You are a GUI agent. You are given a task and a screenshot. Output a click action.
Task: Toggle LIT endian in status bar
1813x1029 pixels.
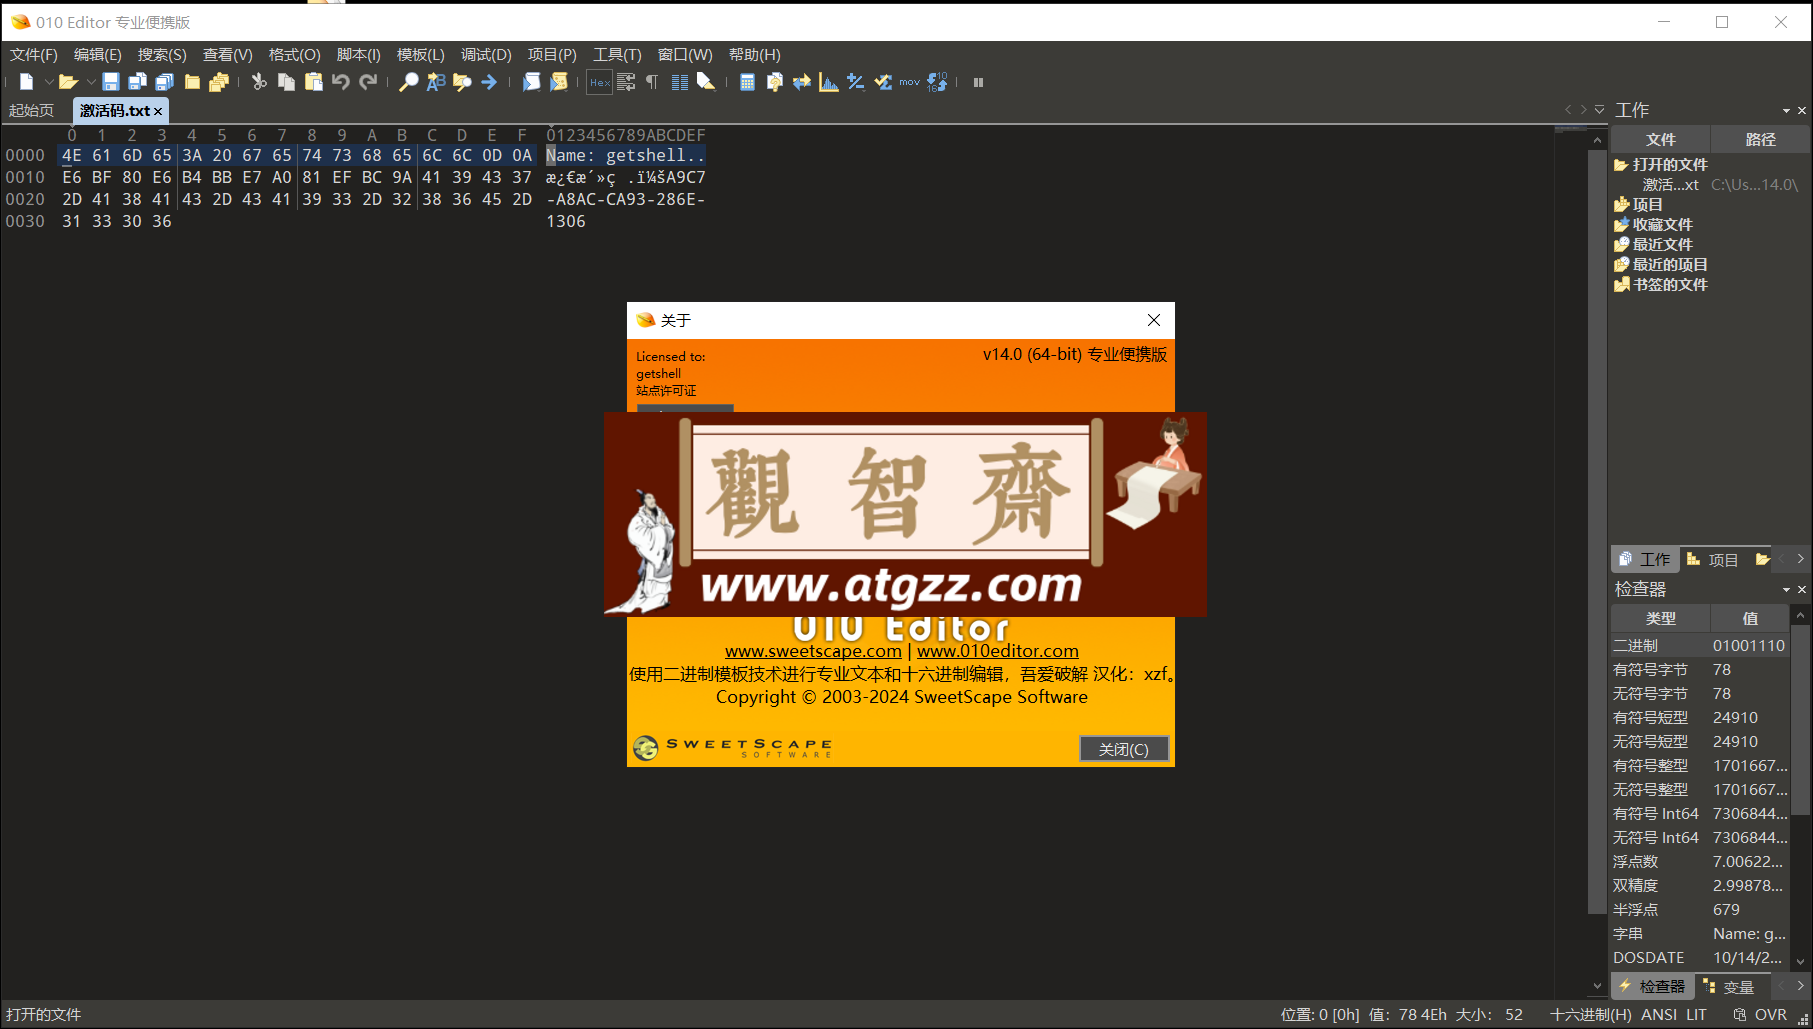[x=1696, y=1014]
